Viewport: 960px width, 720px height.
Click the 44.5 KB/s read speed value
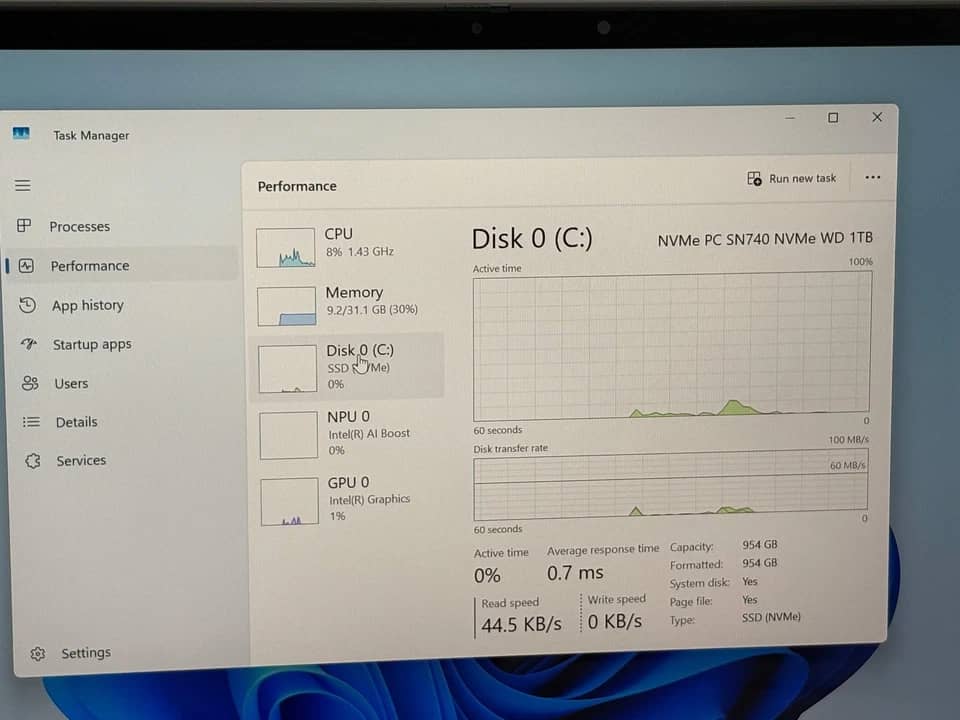pos(521,624)
